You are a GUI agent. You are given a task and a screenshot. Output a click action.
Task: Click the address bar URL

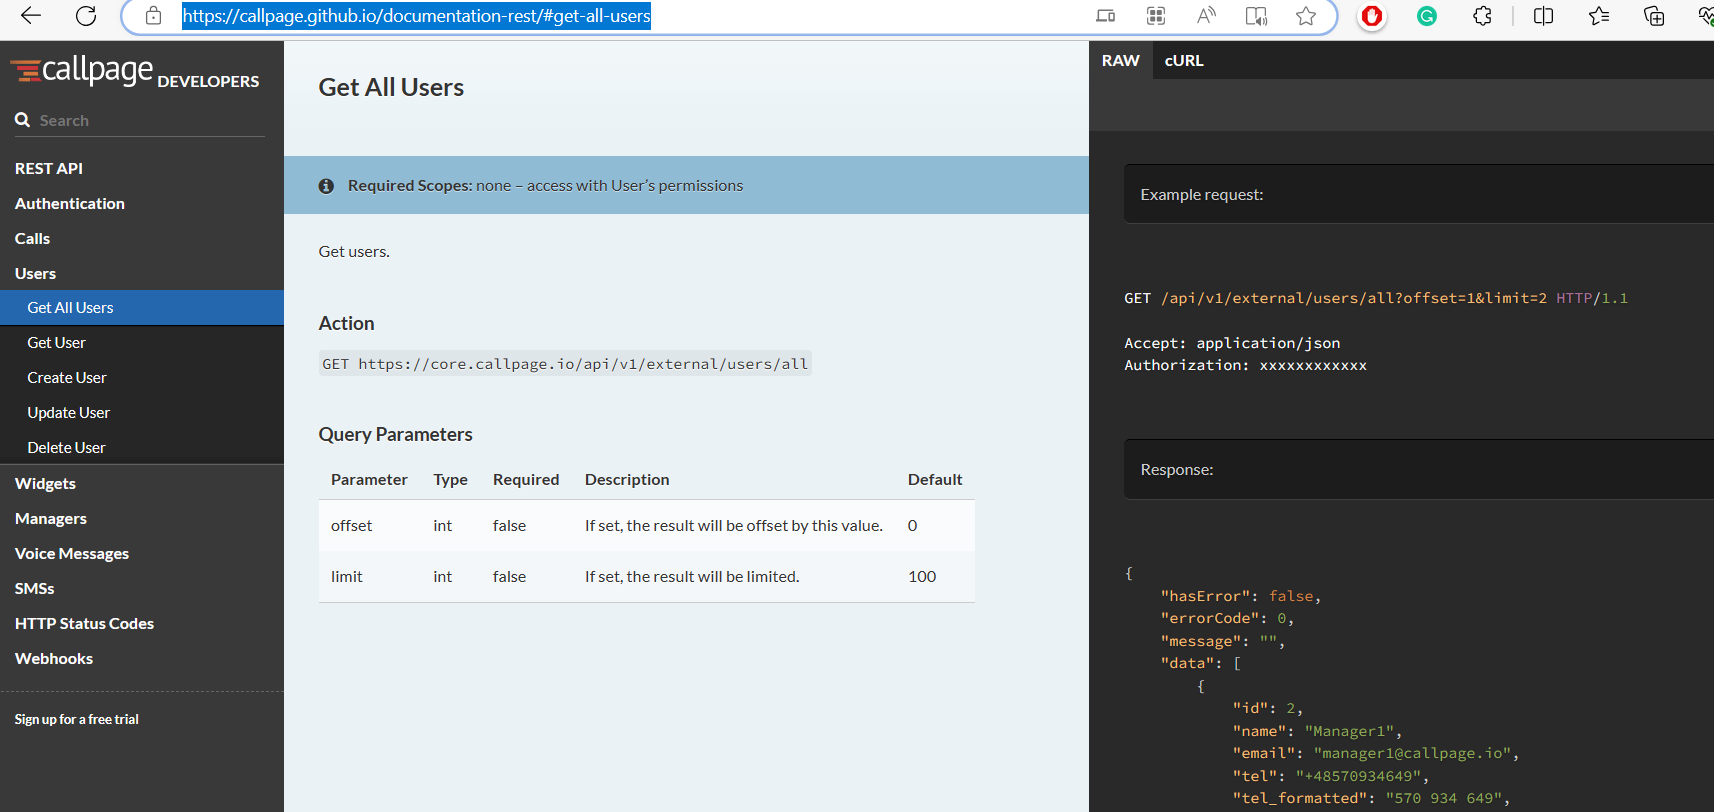pos(416,16)
